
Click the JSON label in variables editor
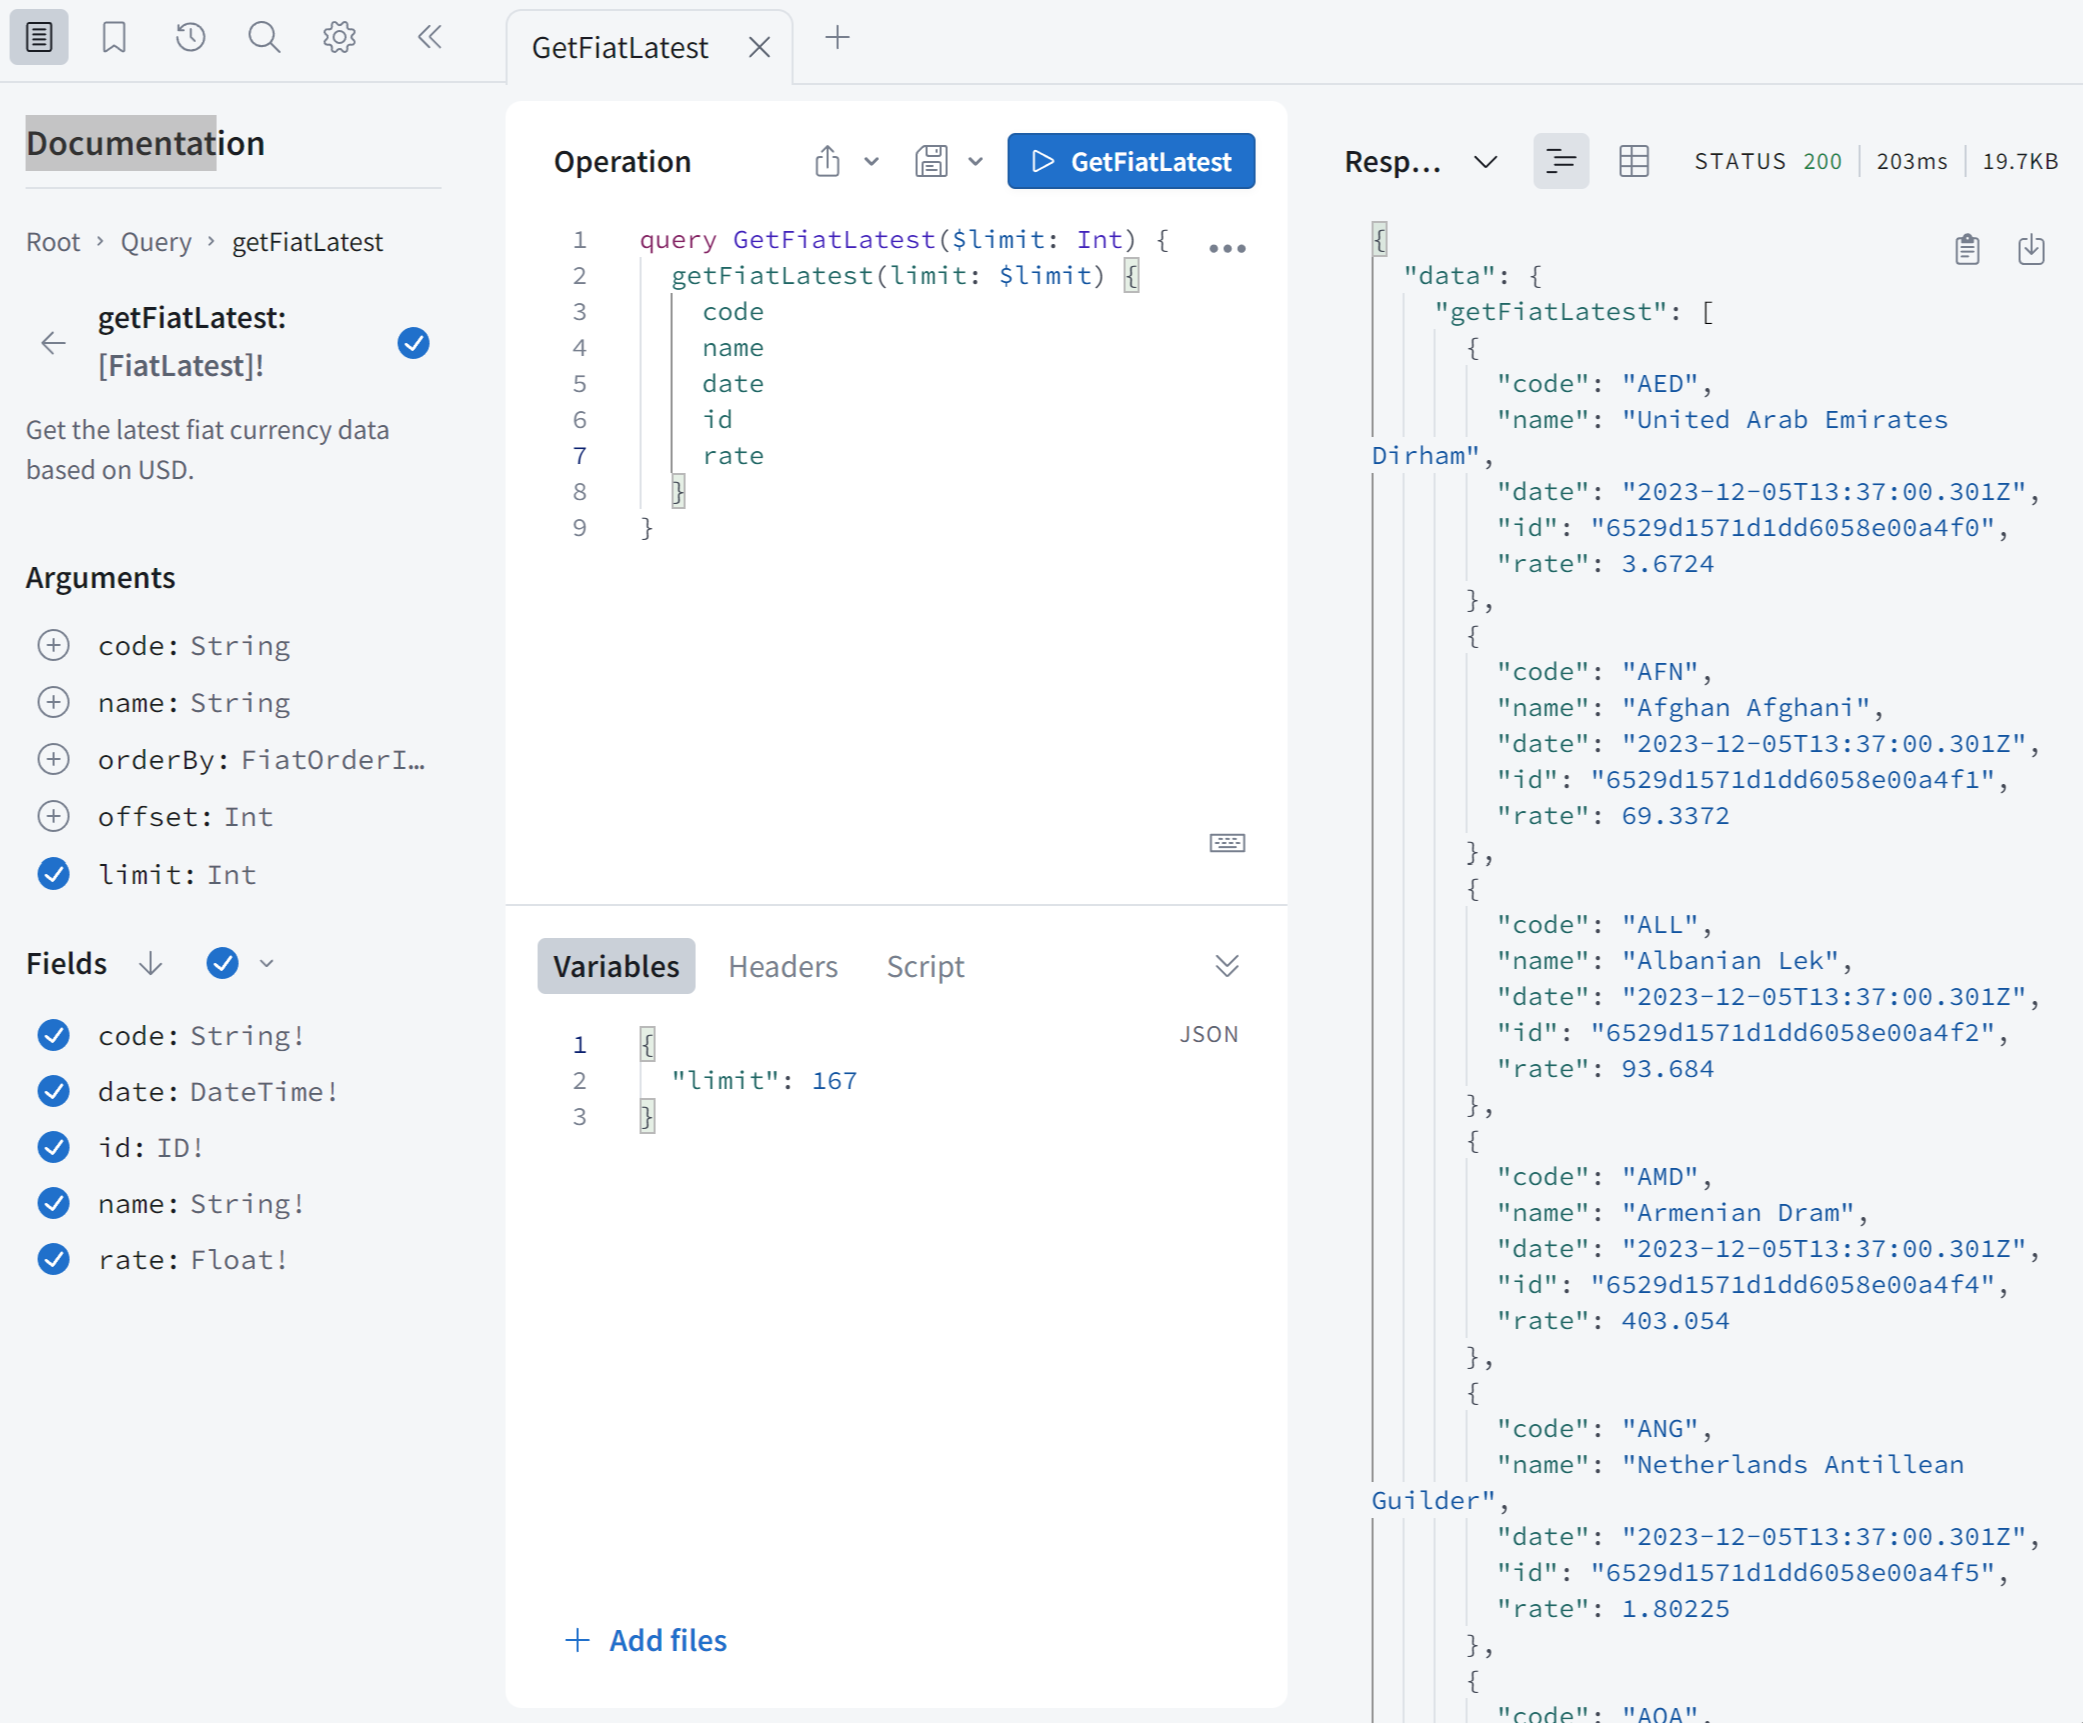tap(1209, 1035)
